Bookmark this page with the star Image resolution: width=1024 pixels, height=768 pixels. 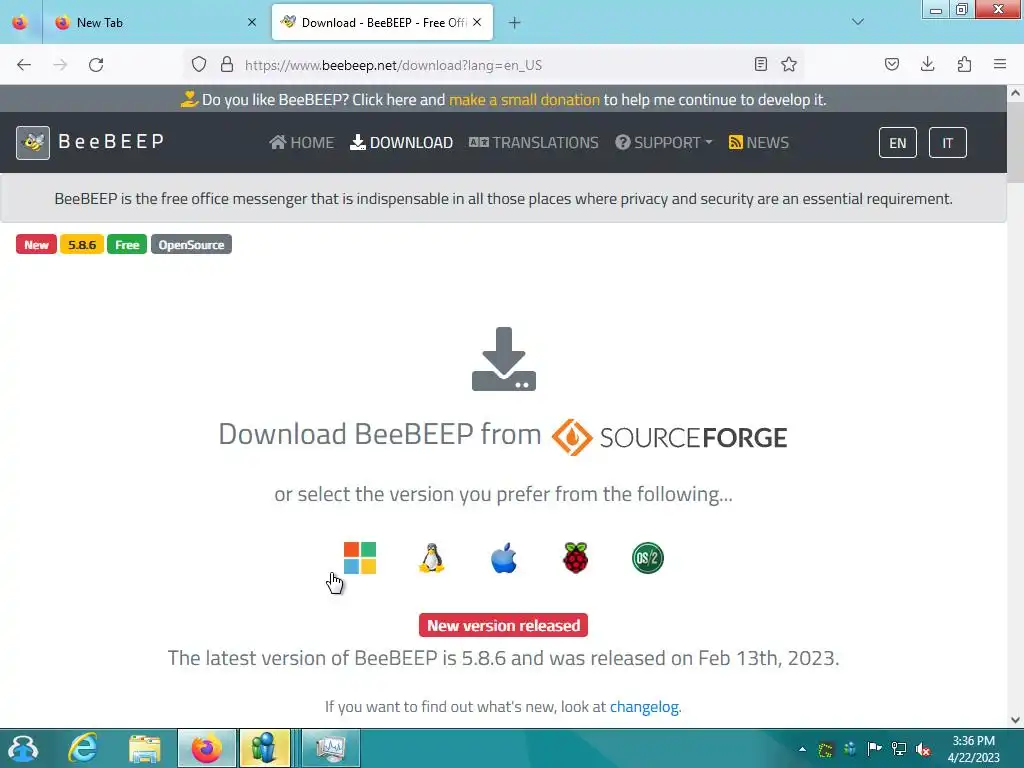pos(789,65)
